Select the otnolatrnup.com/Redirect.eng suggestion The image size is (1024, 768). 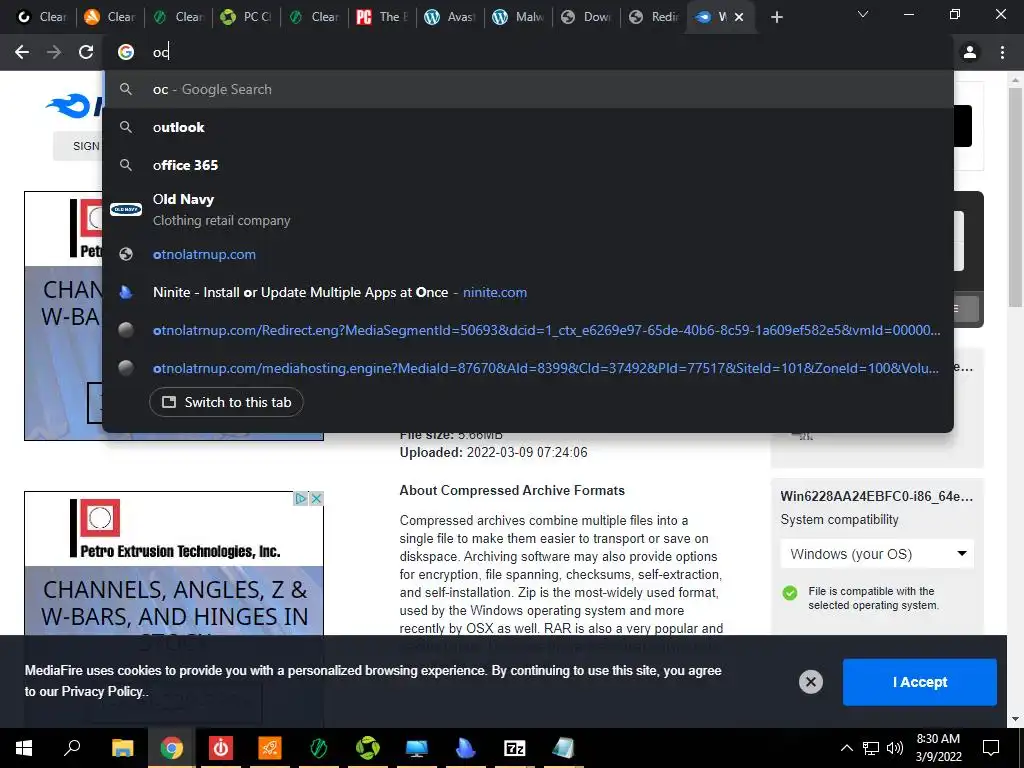(528, 330)
